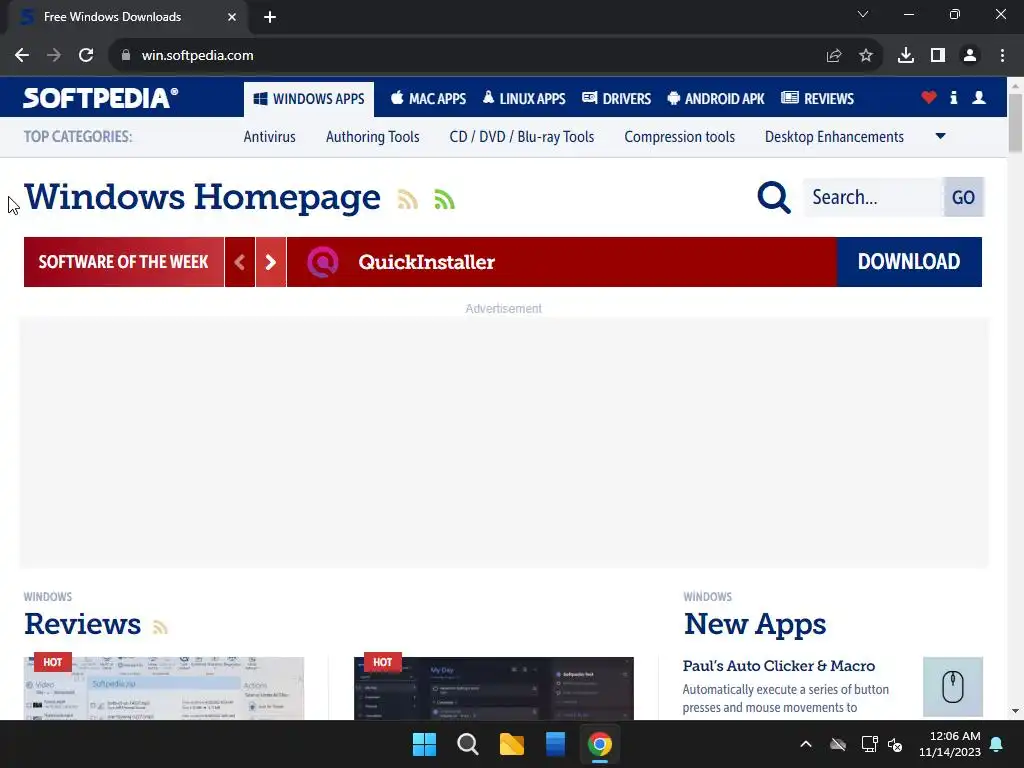Open the Reviews section in navbar
Viewport: 1024px width, 768px height.
818,99
